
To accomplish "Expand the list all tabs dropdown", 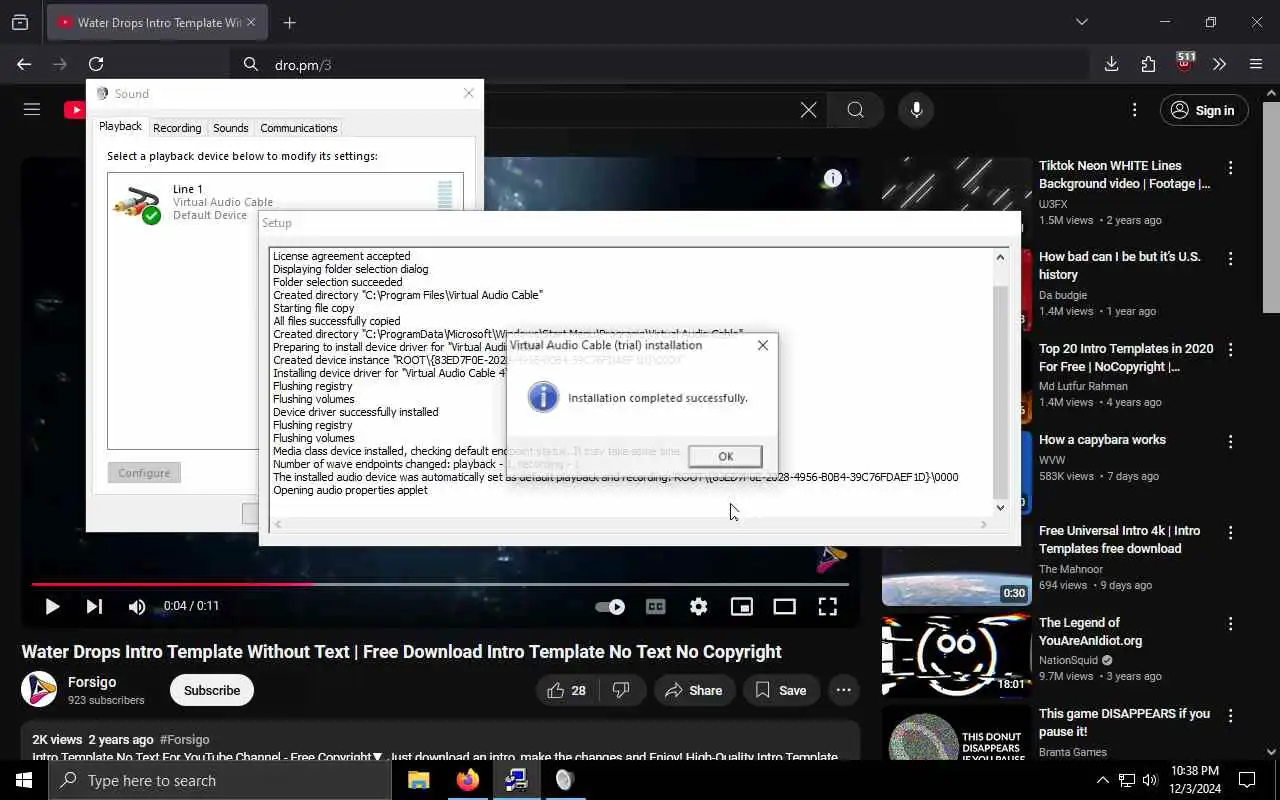I will pyautogui.click(x=1081, y=22).
